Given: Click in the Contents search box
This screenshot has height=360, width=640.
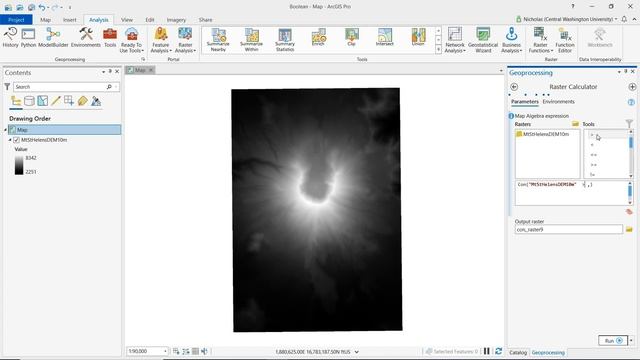Looking at the screenshot, I should [60, 87].
